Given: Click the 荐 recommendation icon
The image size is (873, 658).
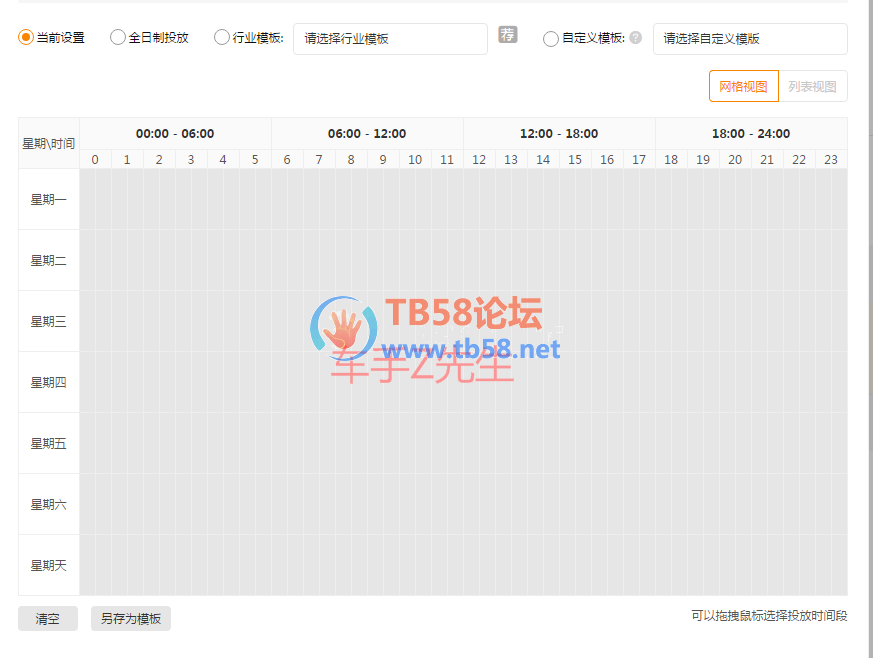Looking at the screenshot, I should point(508,35).
